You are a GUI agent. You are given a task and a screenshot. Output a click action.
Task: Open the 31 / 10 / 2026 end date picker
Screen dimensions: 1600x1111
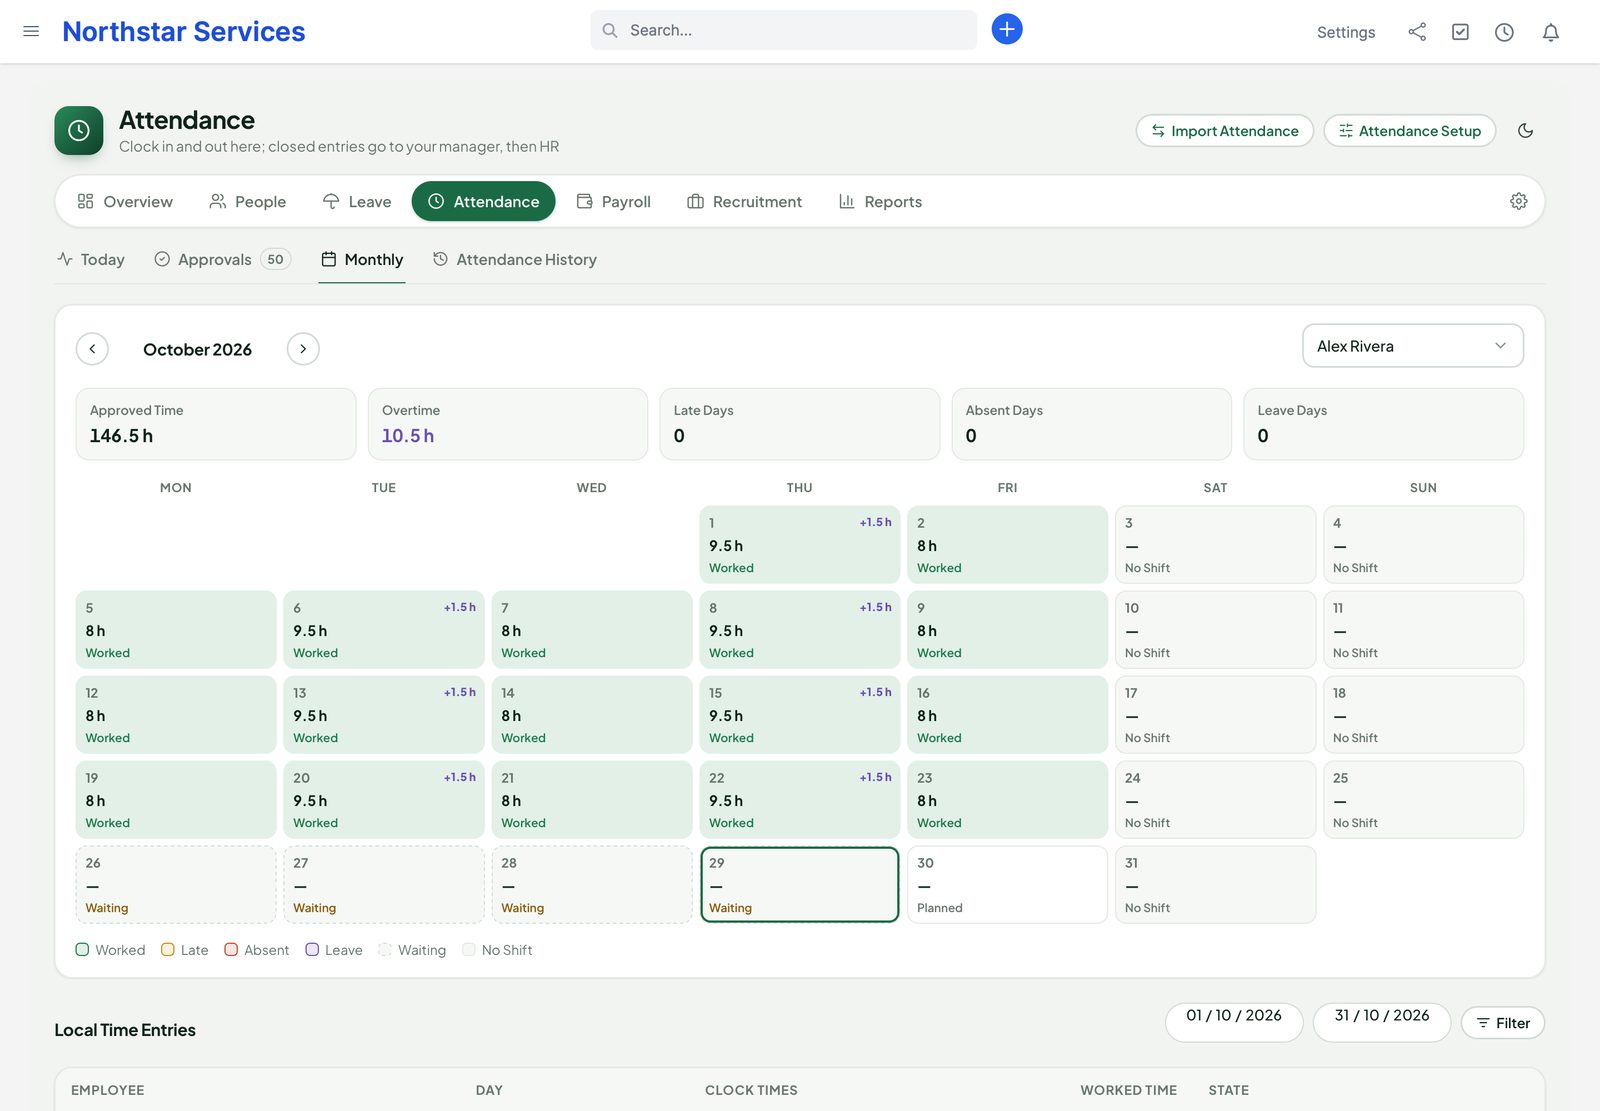click(x=1382, y=1021)
